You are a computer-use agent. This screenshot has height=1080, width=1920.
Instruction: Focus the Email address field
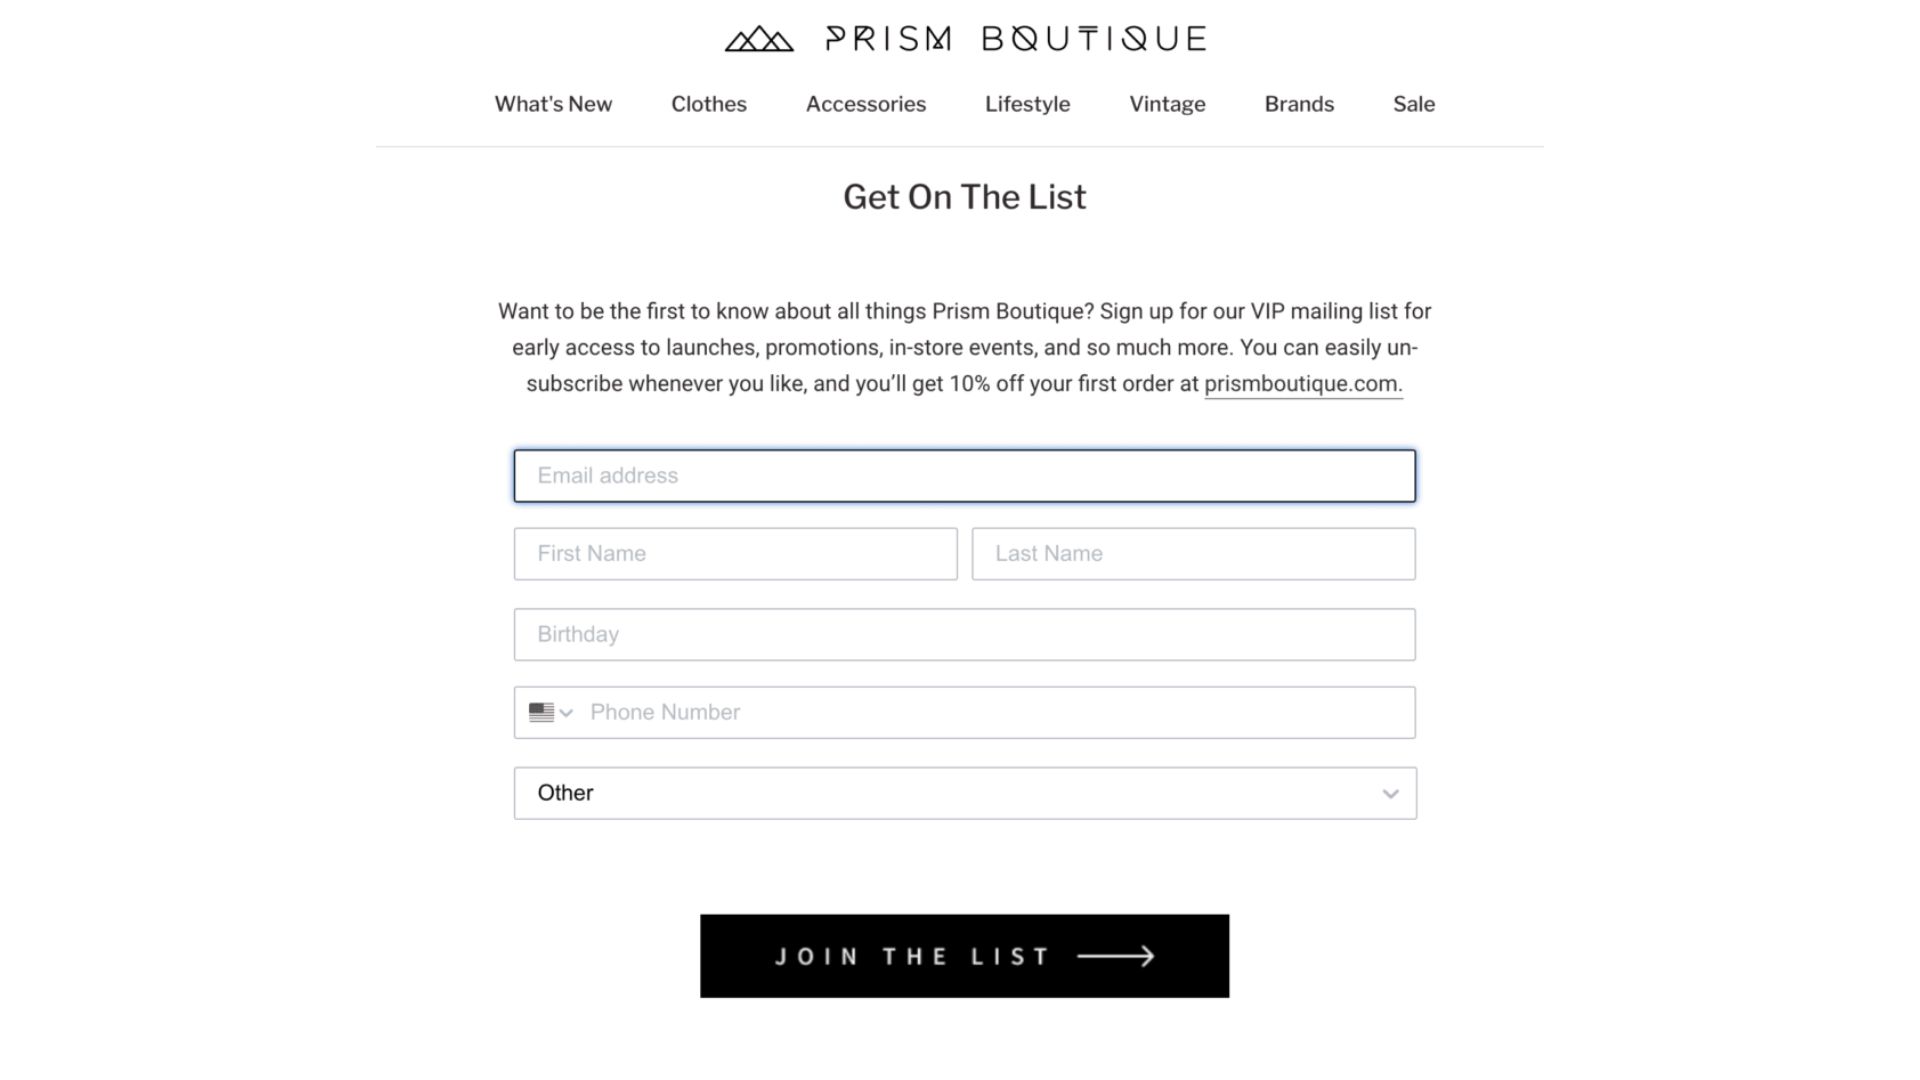tap(965, 476)
